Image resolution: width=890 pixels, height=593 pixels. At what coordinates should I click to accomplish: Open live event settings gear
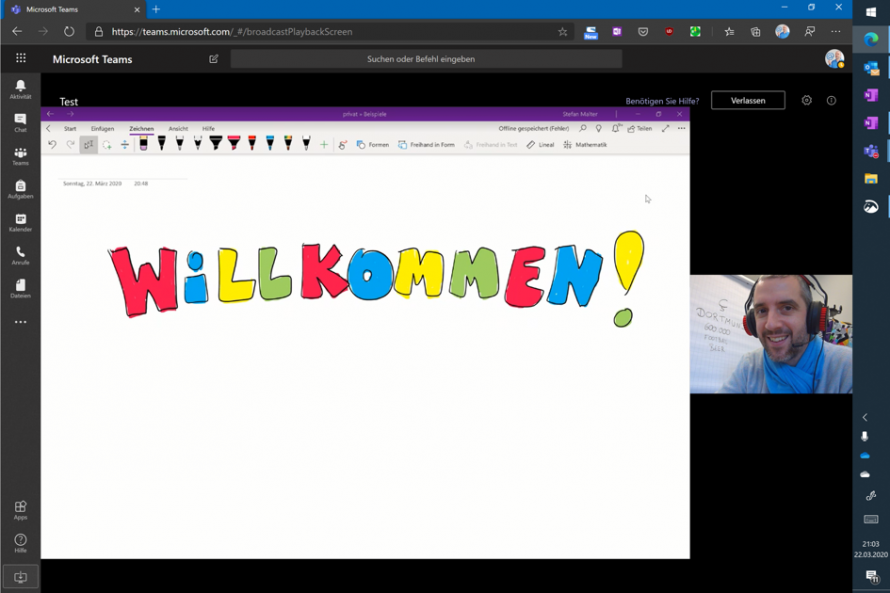click(x=807, y=100)
